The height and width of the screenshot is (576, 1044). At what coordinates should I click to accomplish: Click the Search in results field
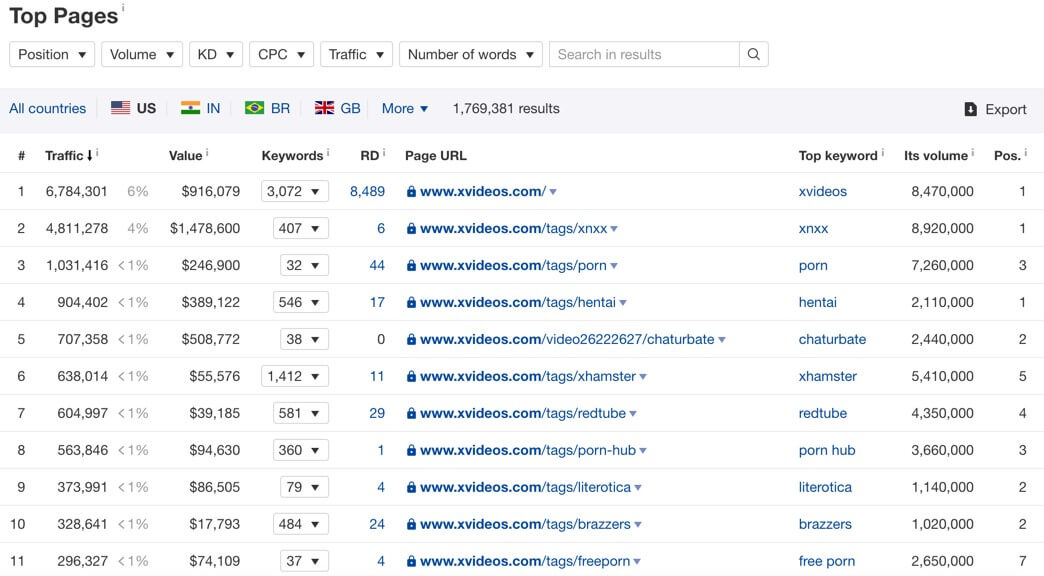644,55
